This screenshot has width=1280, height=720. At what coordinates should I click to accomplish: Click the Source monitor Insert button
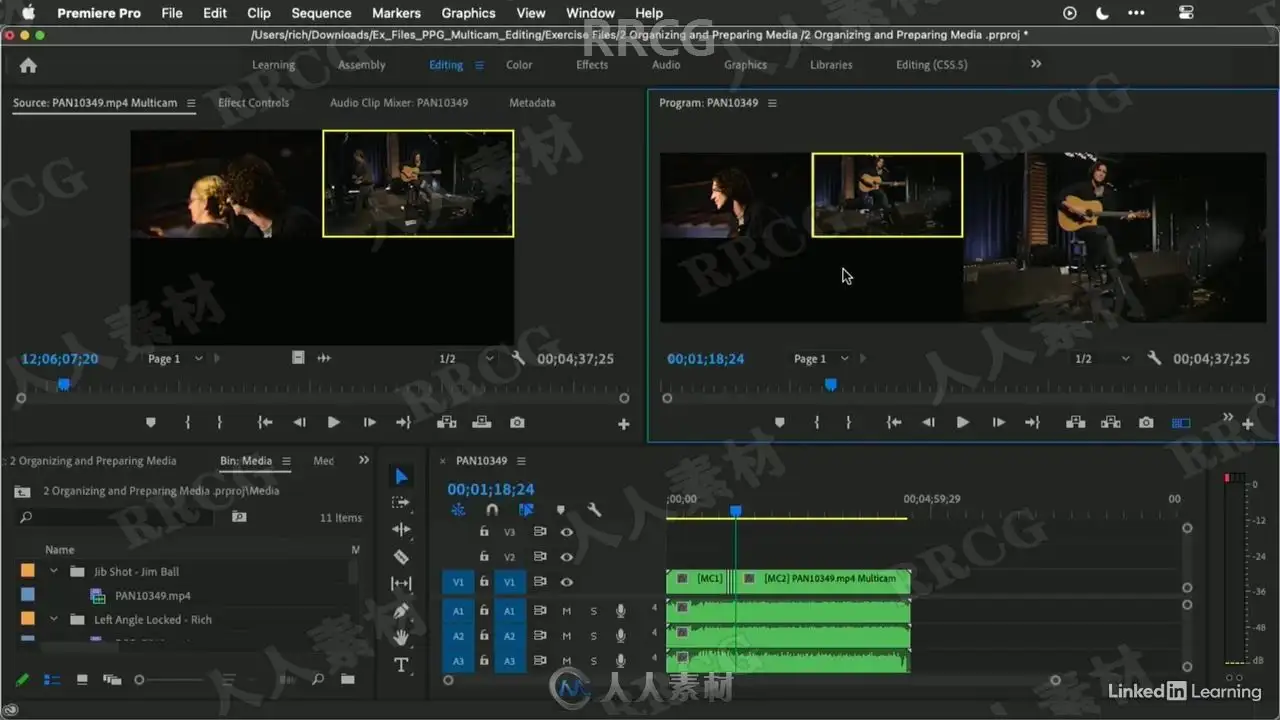(446, 423)
